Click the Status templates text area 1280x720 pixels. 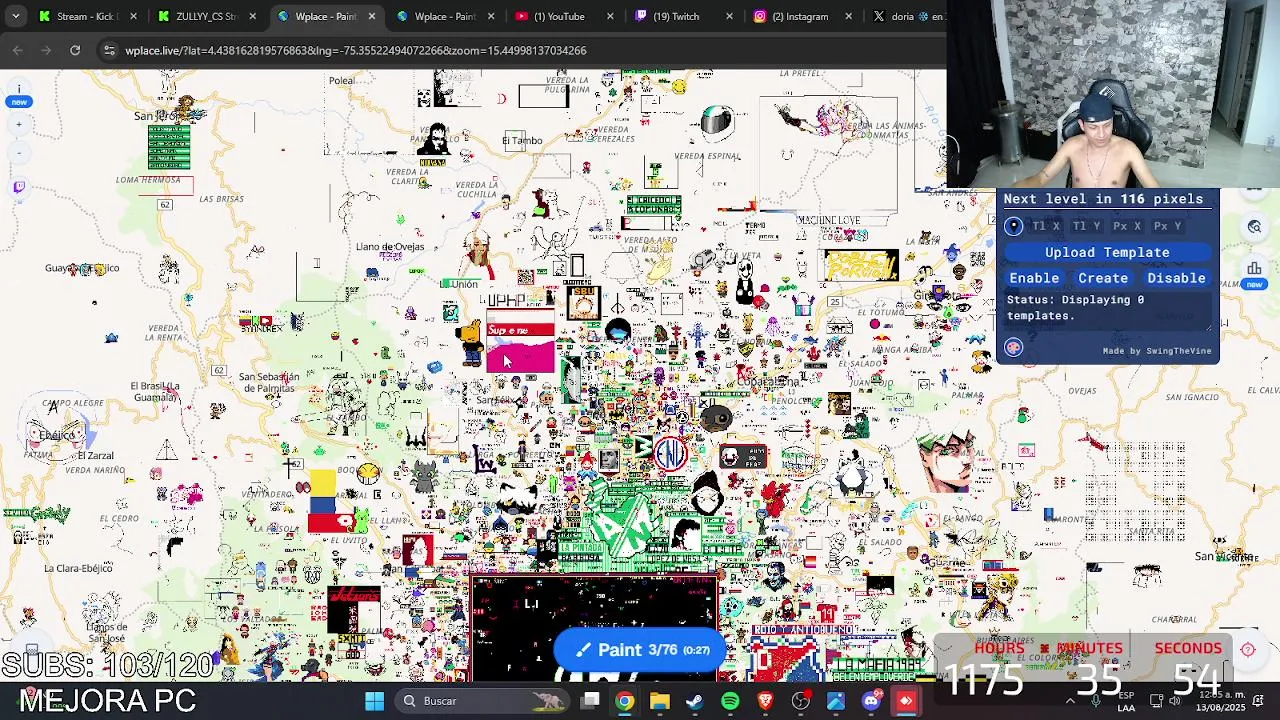[1108, 310]
